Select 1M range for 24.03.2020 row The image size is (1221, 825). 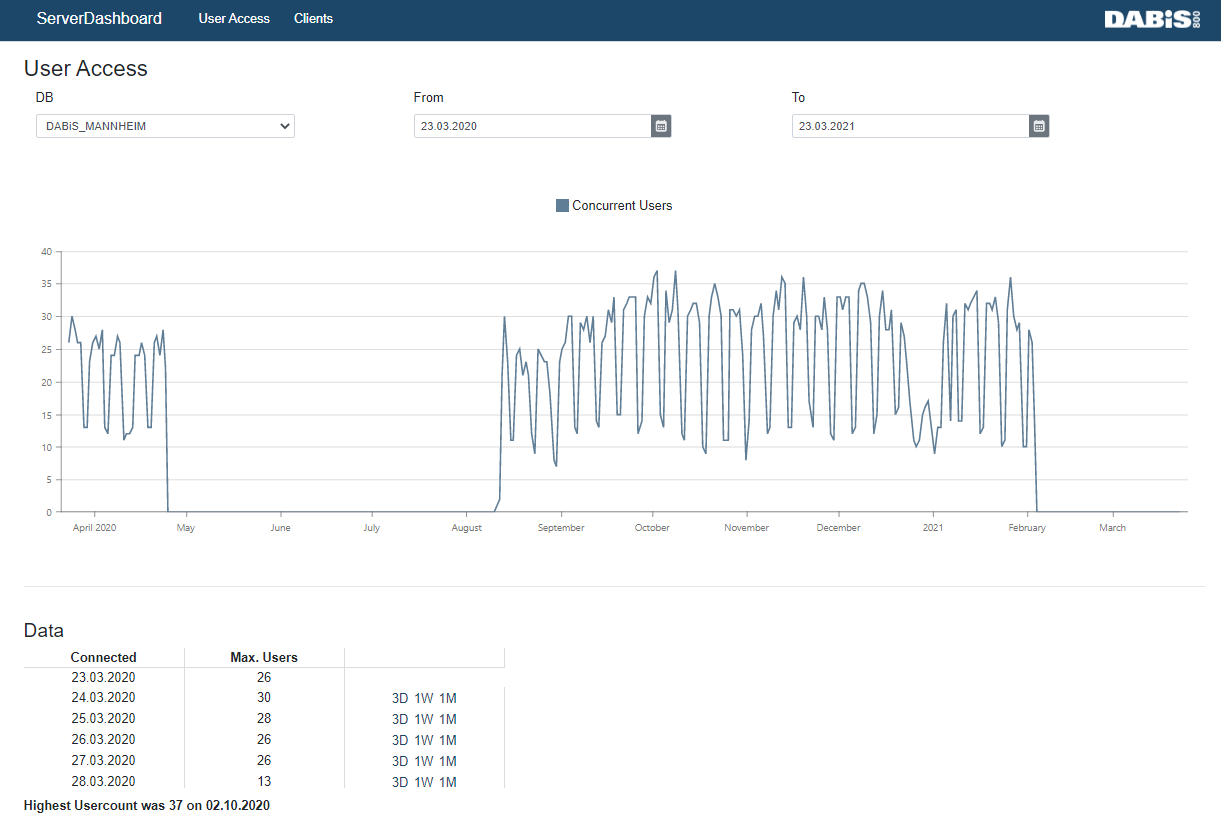coord(447,698)
